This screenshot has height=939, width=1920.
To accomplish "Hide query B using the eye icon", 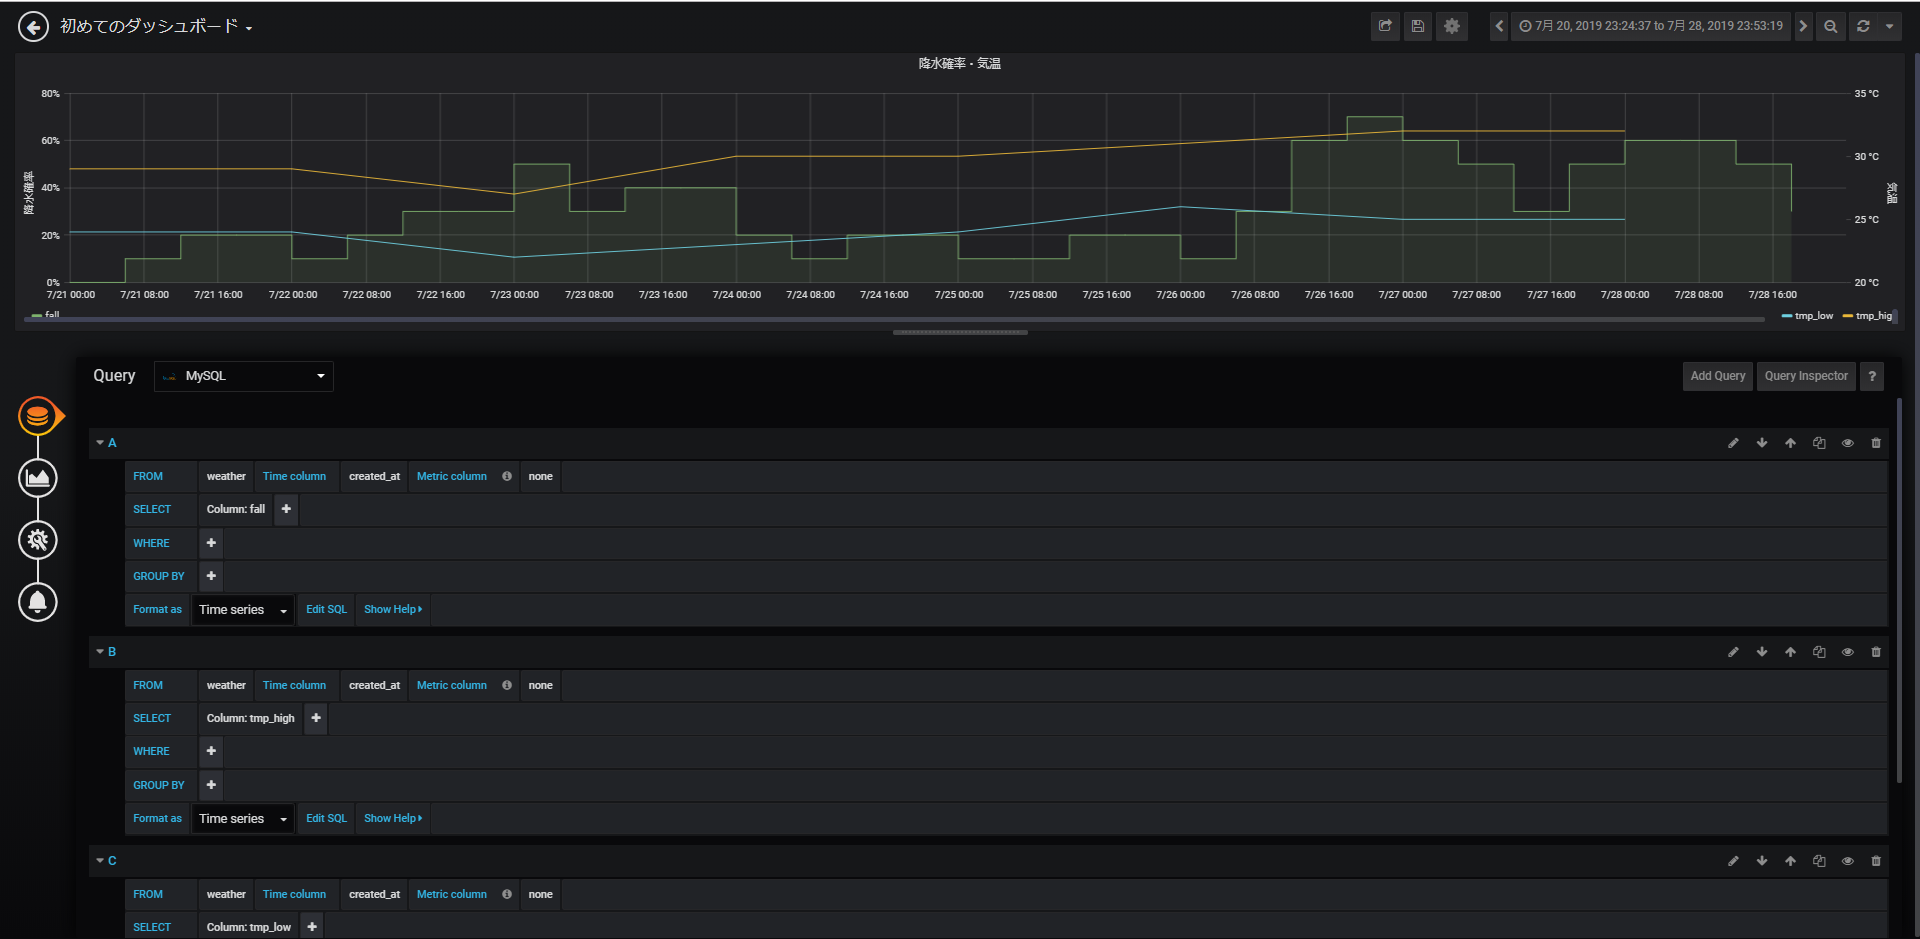I will [1848, 652].
